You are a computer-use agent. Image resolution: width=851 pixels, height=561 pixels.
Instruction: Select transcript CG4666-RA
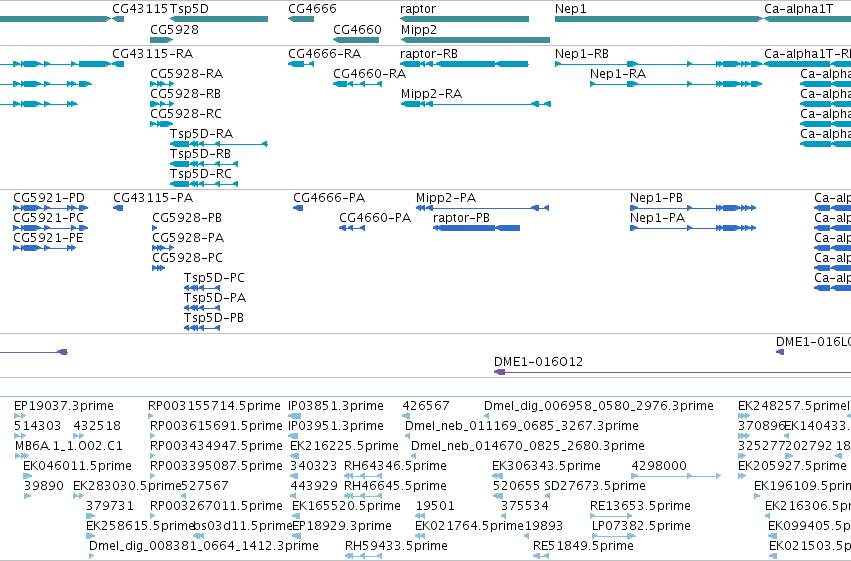click(325, 54)
